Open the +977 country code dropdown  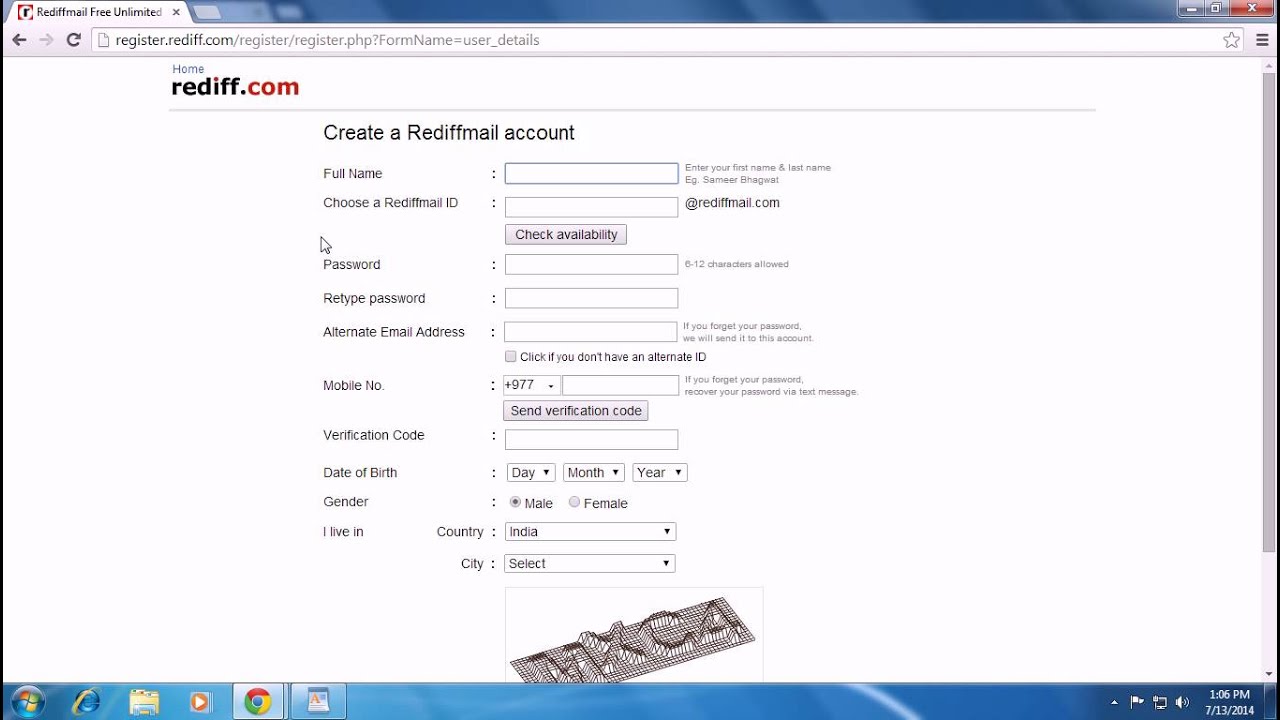pos(531,385)
